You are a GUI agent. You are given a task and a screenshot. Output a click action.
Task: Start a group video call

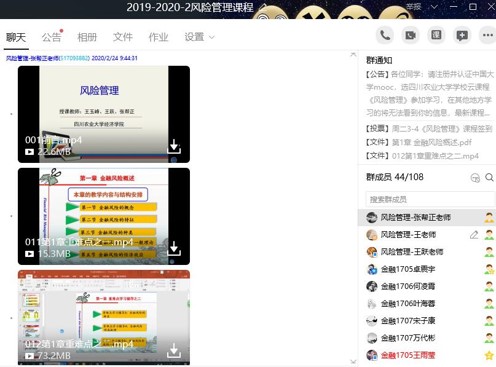coord(410,35)
